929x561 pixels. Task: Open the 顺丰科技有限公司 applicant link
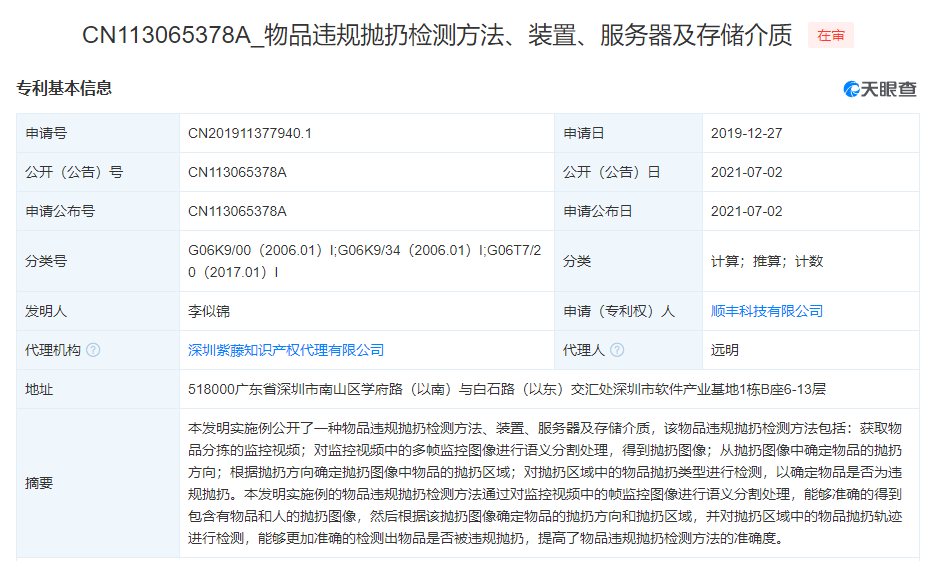767,311
